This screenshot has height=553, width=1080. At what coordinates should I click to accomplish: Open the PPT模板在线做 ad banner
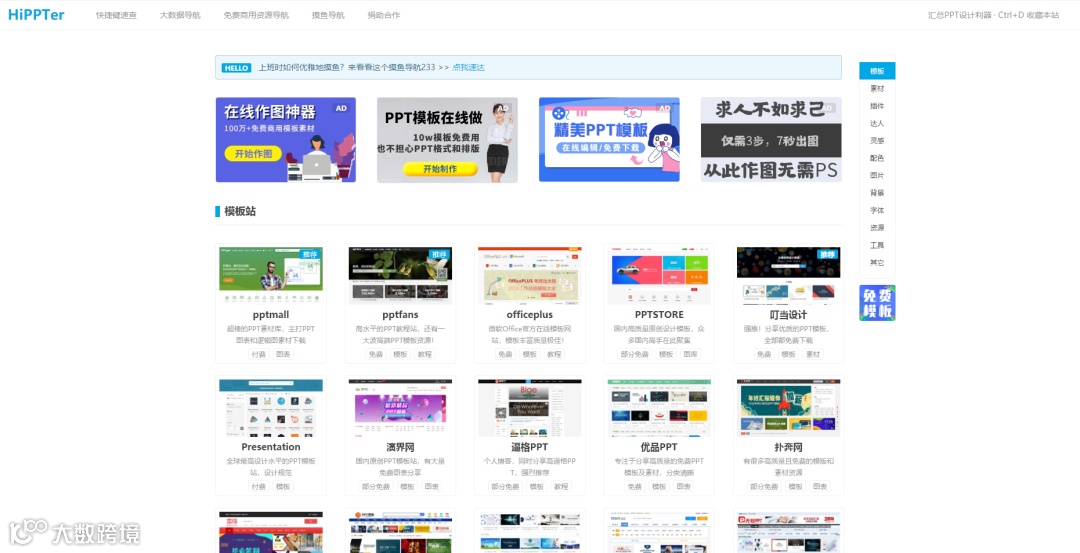447,140
